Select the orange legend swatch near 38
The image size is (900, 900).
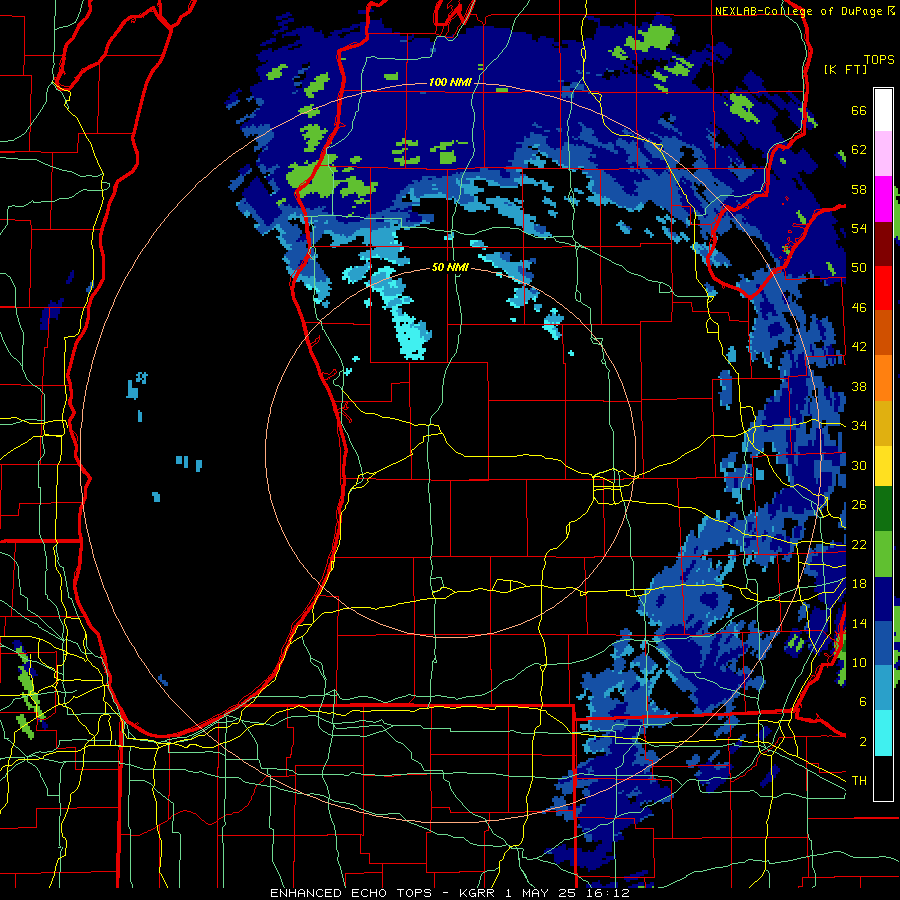point(883,378)
